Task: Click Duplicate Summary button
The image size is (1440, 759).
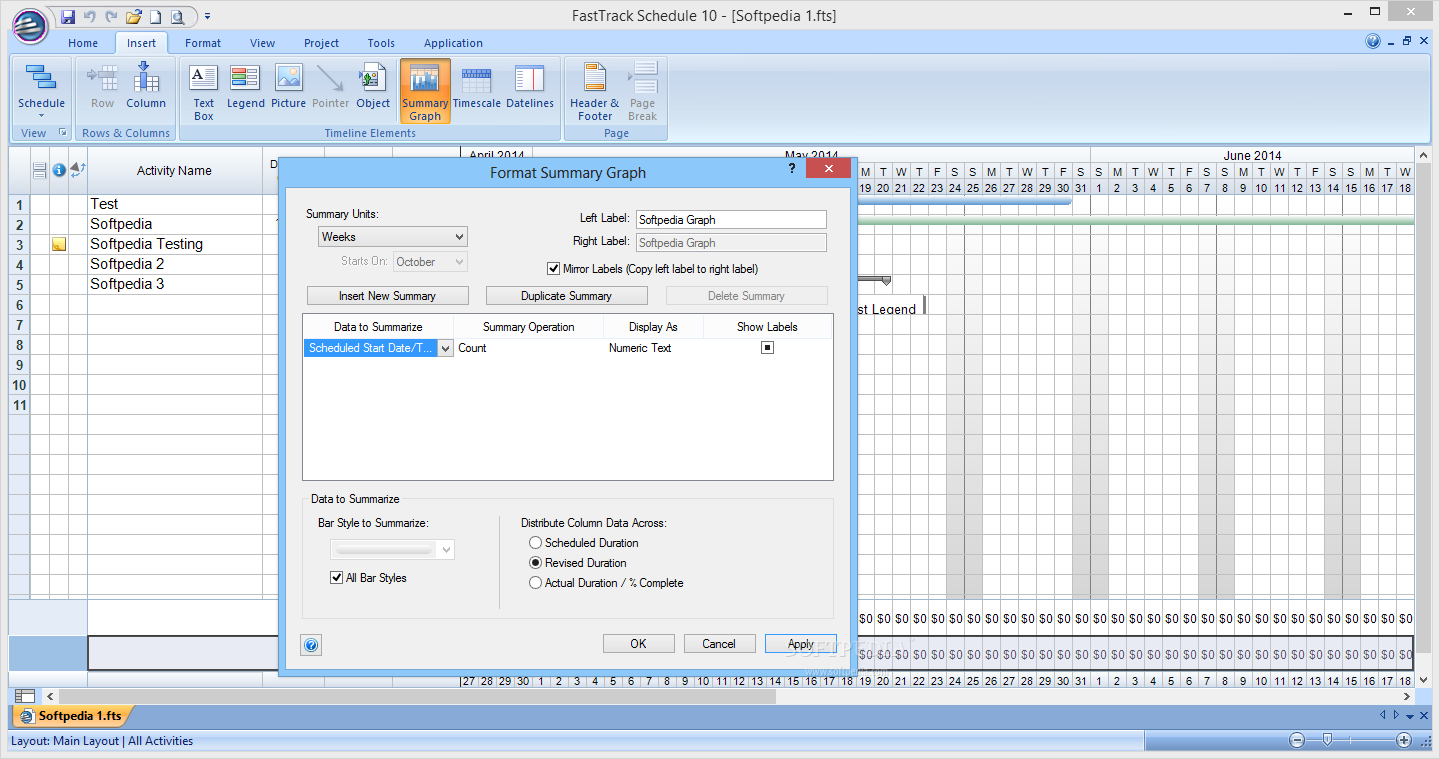Action: point(567,296)
